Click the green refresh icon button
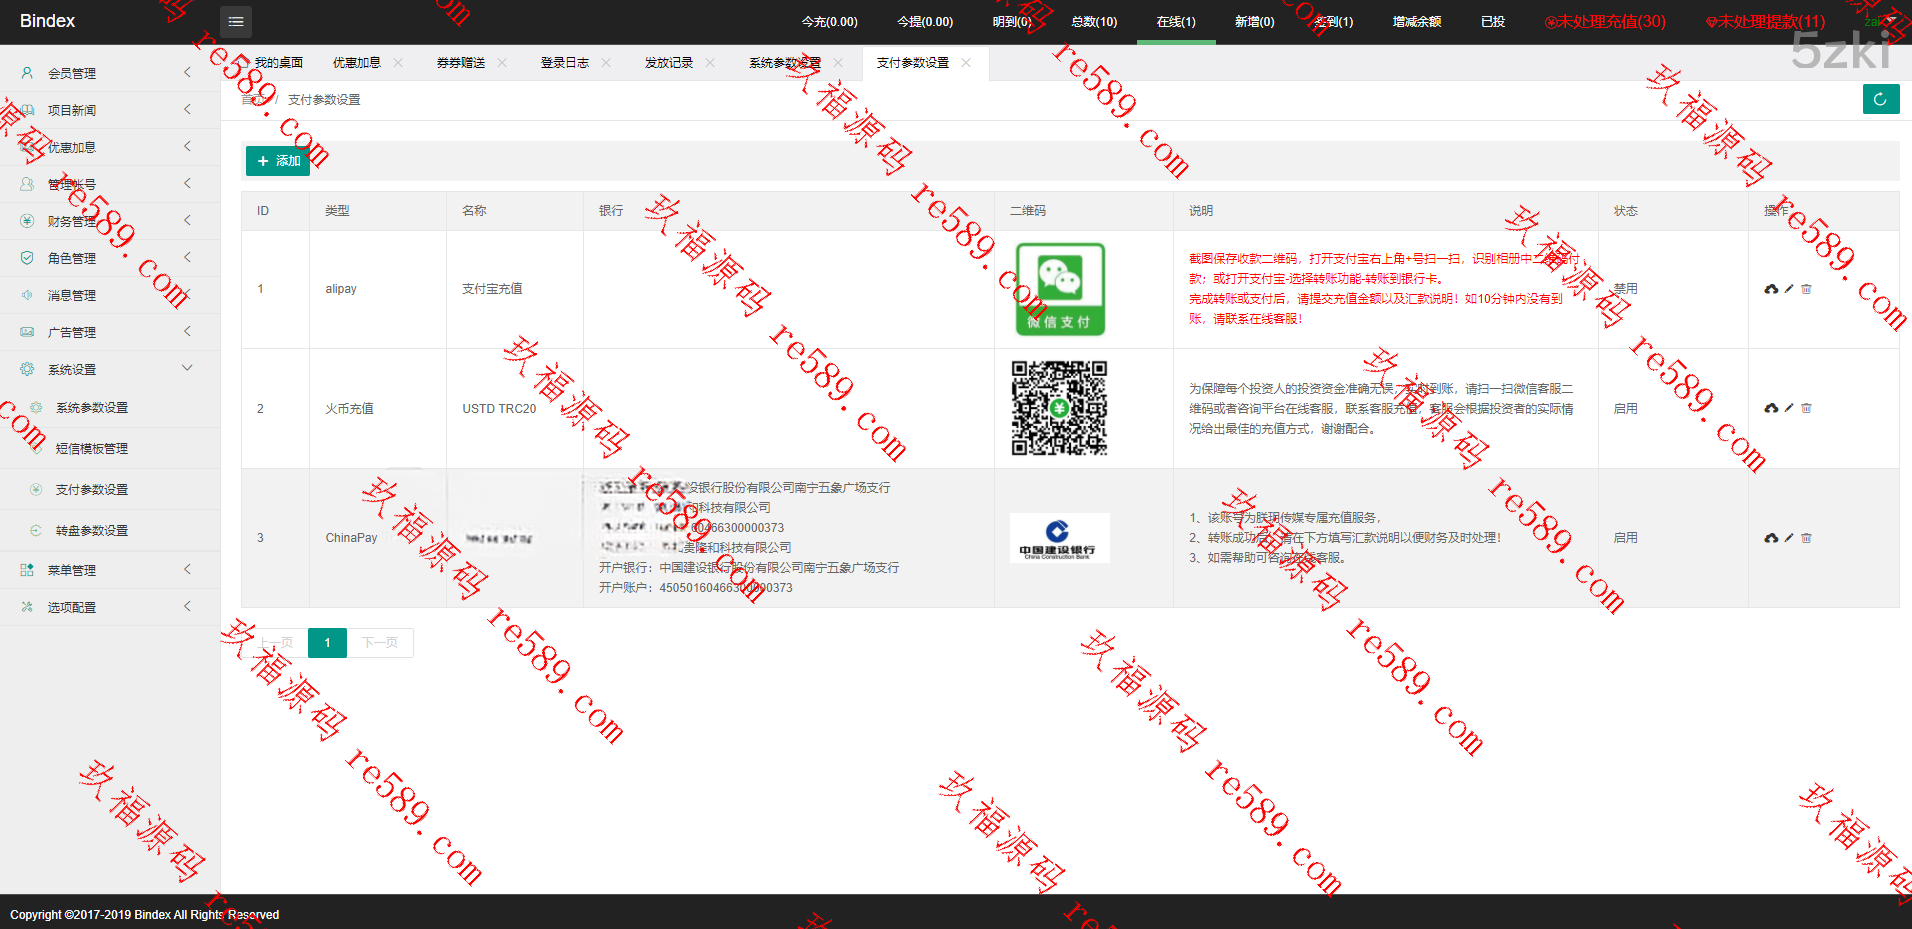 coord(1880,99)
